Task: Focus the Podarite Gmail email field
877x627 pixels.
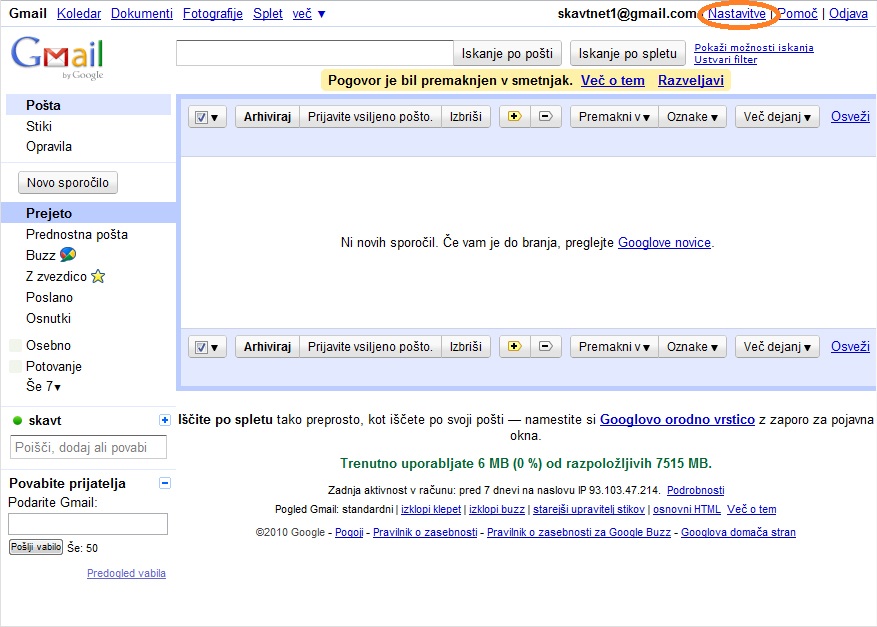Action: point(88,524)
